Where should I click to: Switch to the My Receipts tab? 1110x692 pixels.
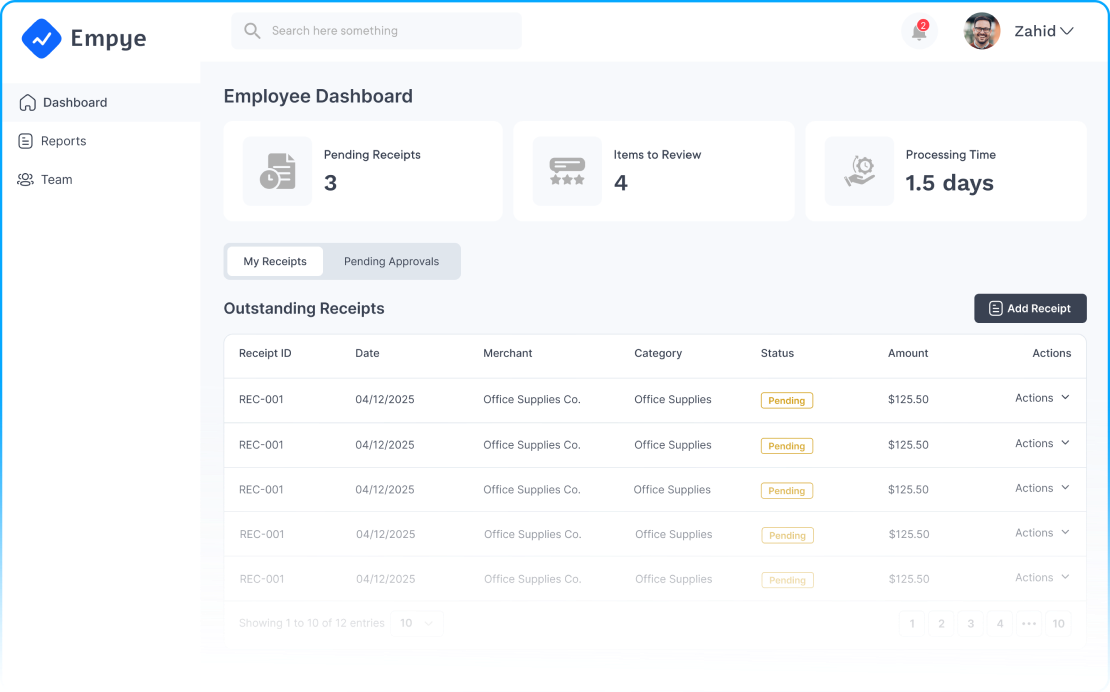(x=275, y=261)
